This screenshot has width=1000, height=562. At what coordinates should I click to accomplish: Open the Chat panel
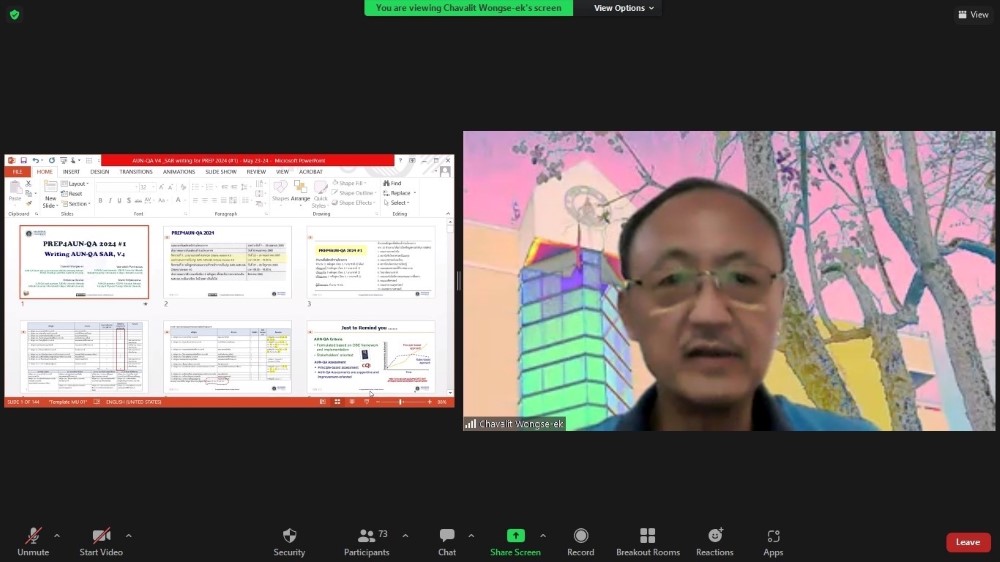(447, 536)
